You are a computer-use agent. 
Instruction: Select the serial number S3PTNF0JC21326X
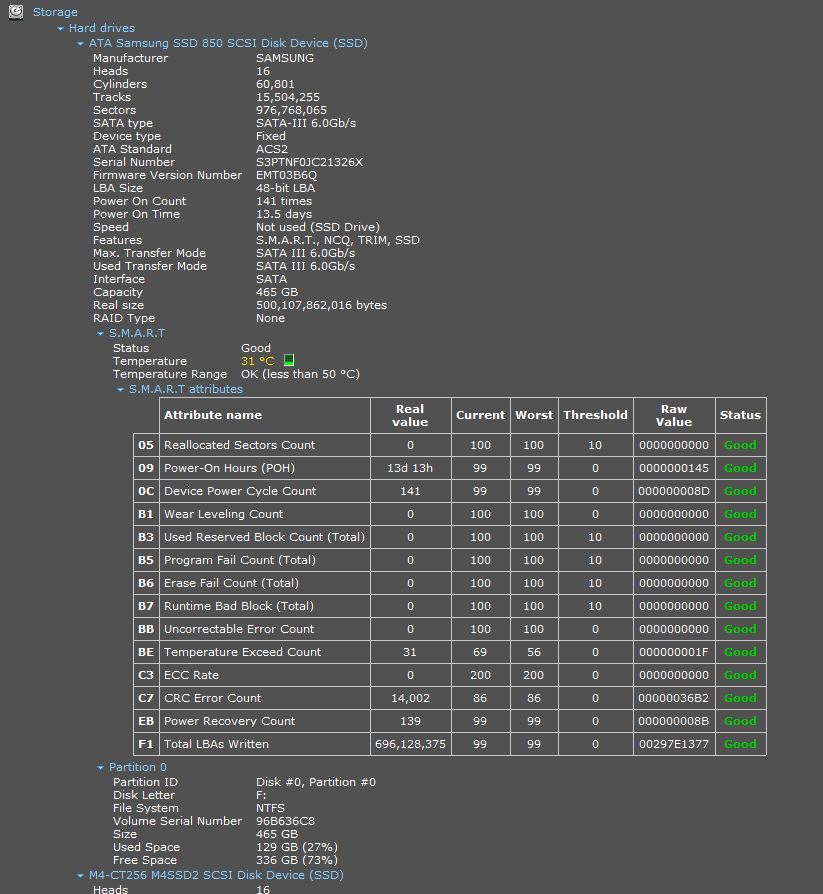click(310, 162)
